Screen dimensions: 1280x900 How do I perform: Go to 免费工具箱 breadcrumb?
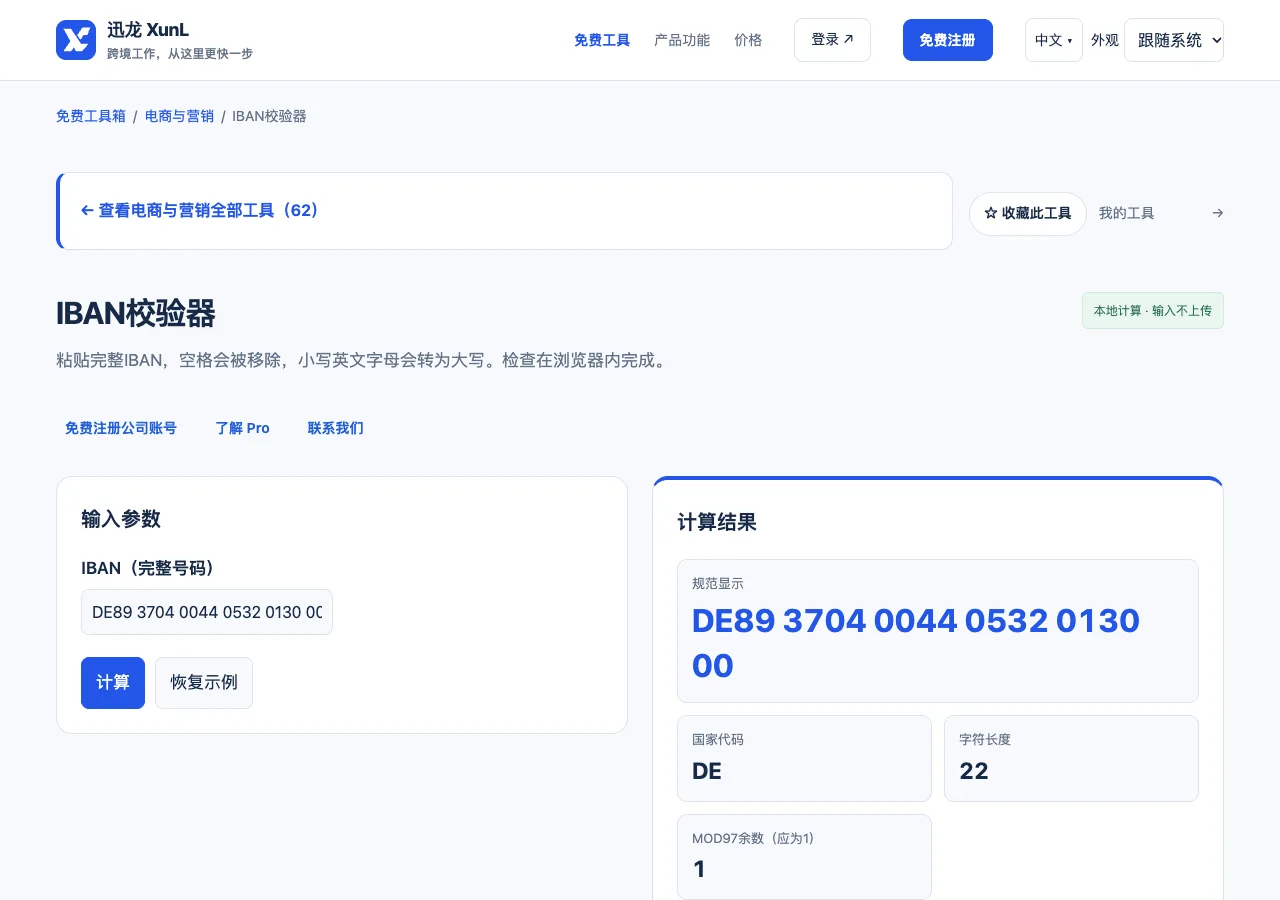91,116
